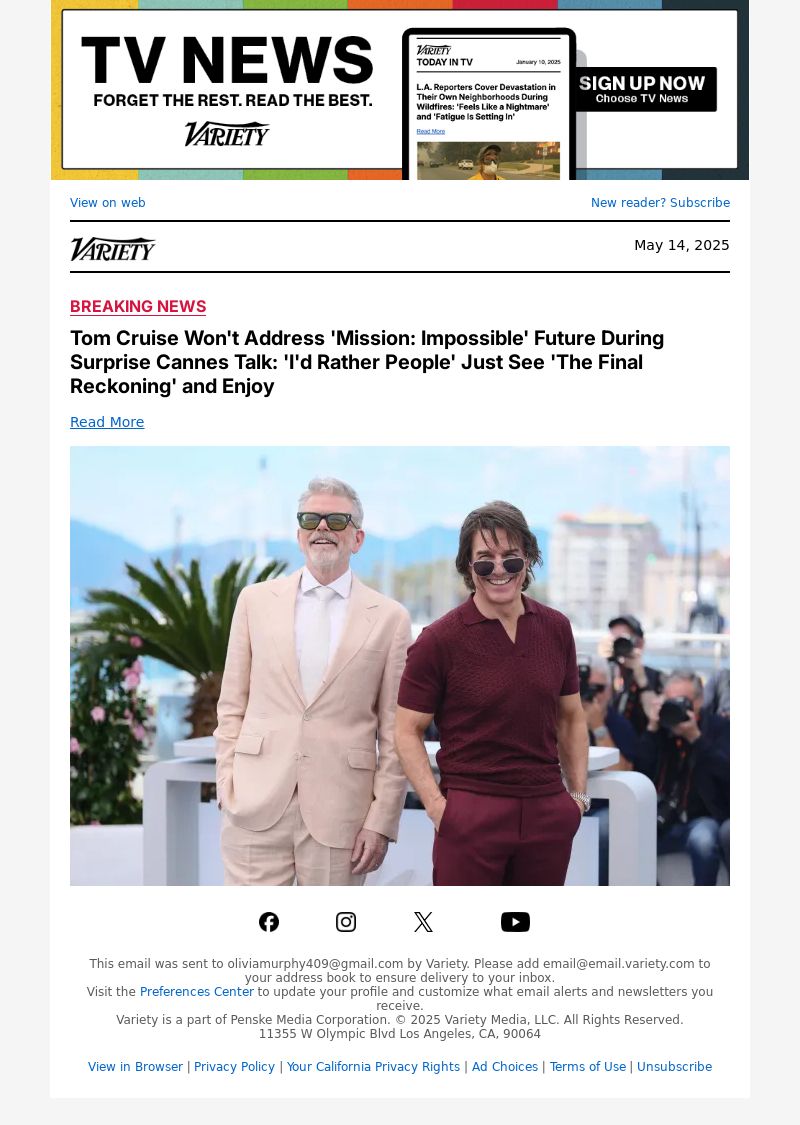Click the tablet preview in the banner
The image size is (800, 1125).
tap(489, 104)
